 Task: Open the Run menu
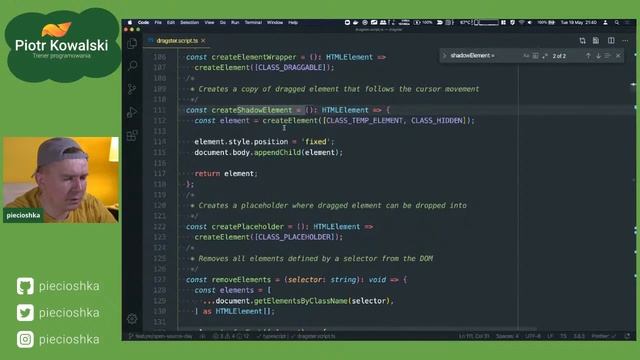tap(235, 22)
